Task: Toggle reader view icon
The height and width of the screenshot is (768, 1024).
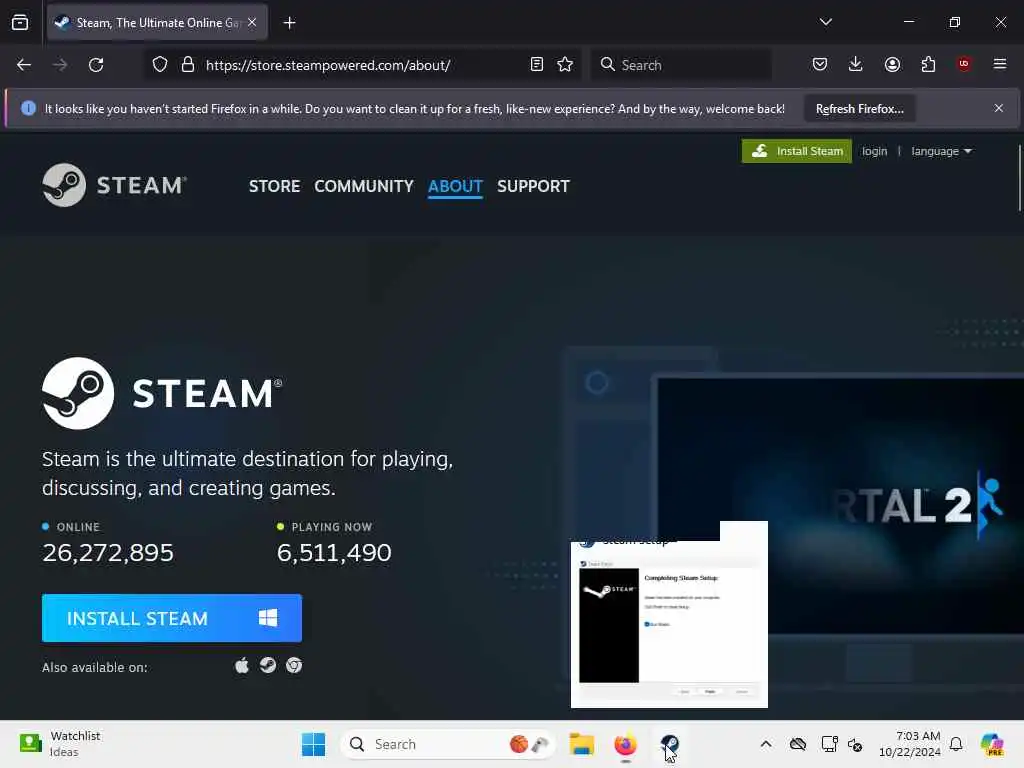Action: point(537,65)
